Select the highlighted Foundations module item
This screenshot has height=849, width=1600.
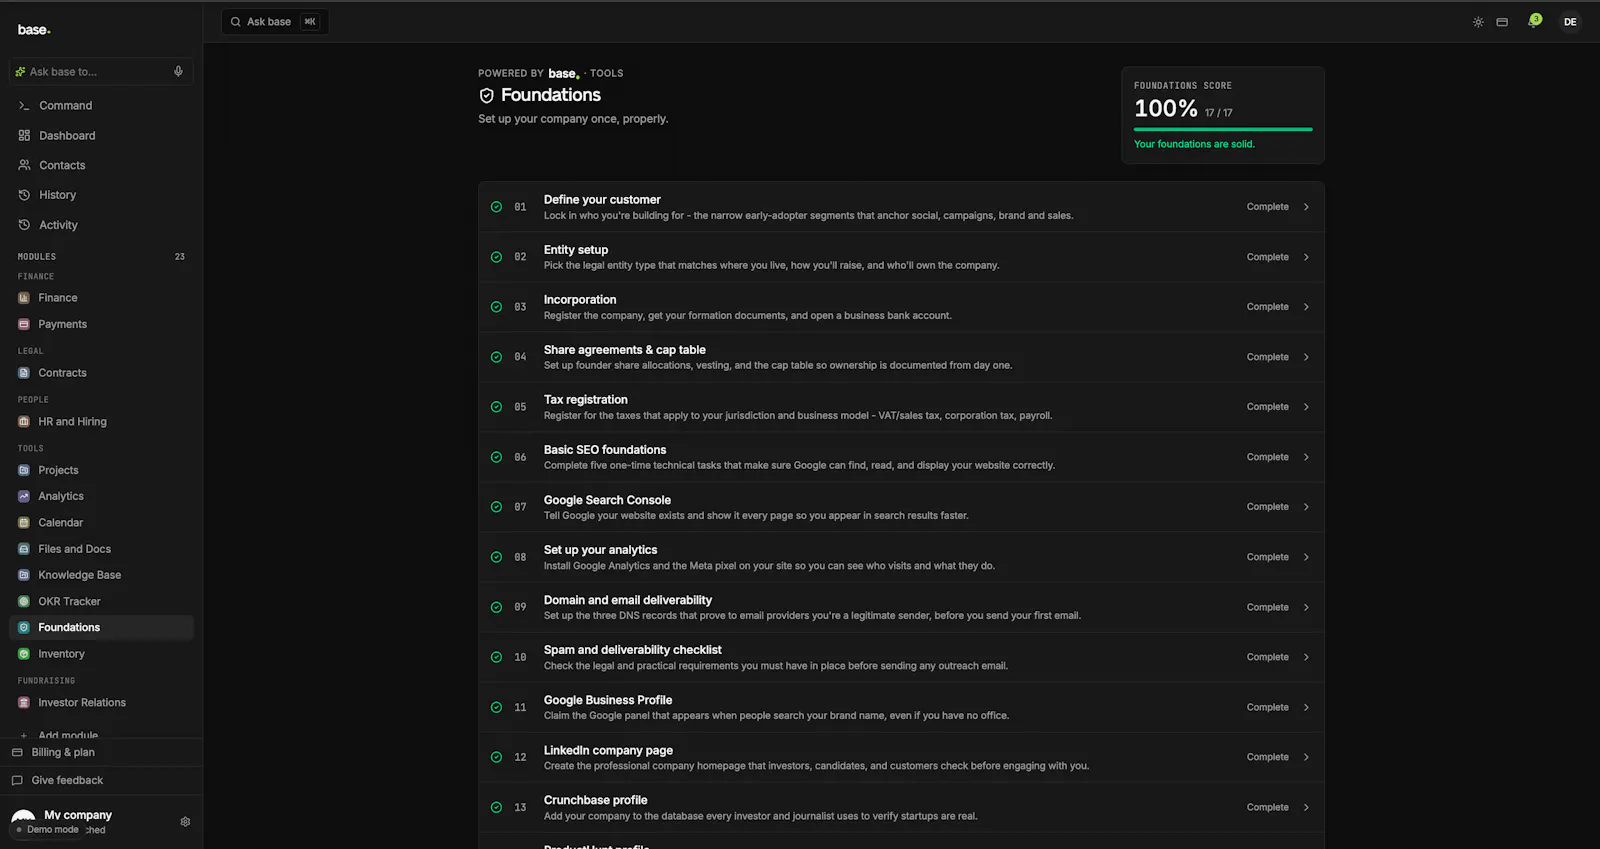[x=101, y=628]
